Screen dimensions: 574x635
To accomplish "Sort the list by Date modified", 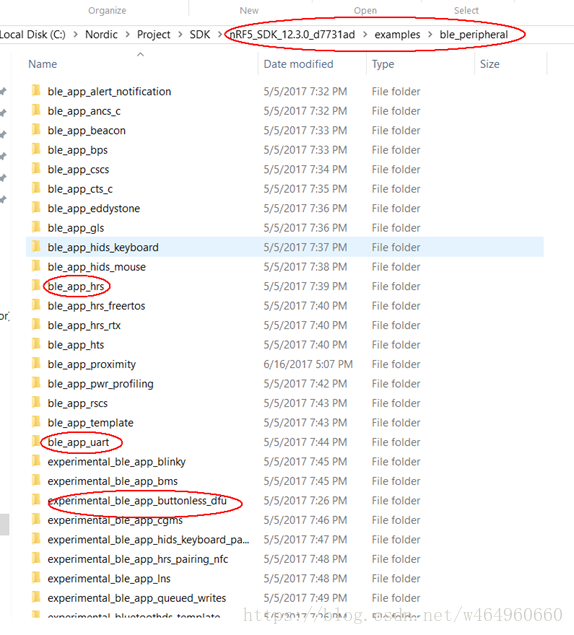I will click(x=298, y=64).
